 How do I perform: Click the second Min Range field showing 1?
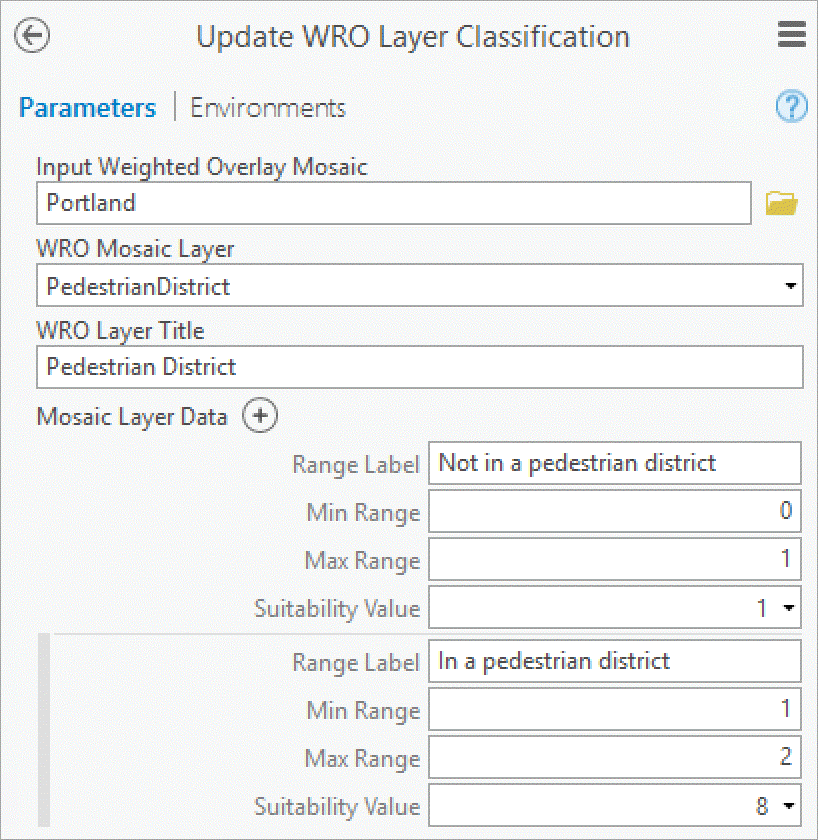pos(614,710)
